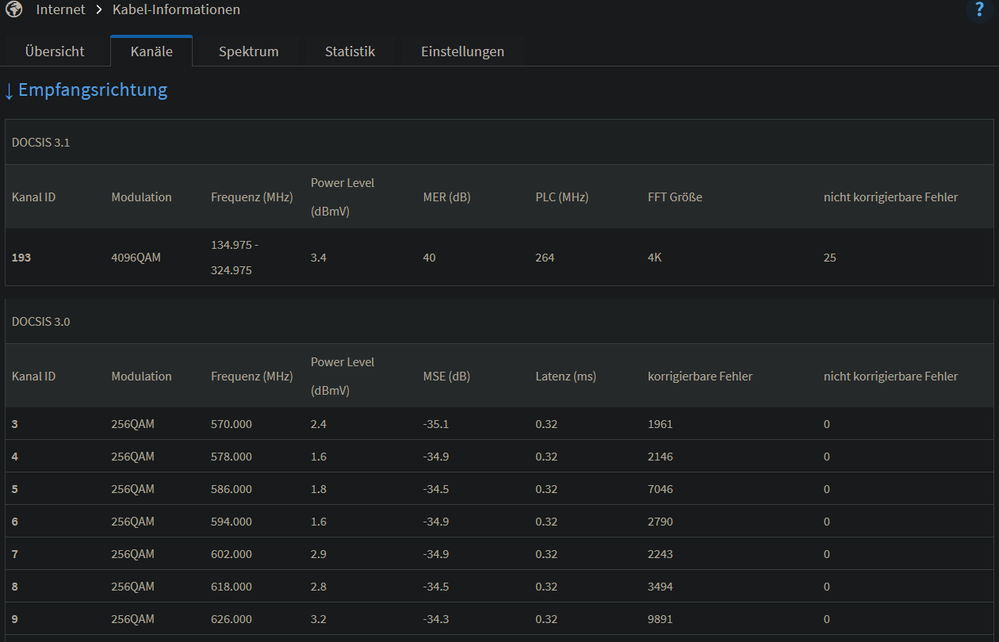Click the PLC value 264
Image resolution: width=999 pixels, height=642 pixels.
tap(545, 257)
